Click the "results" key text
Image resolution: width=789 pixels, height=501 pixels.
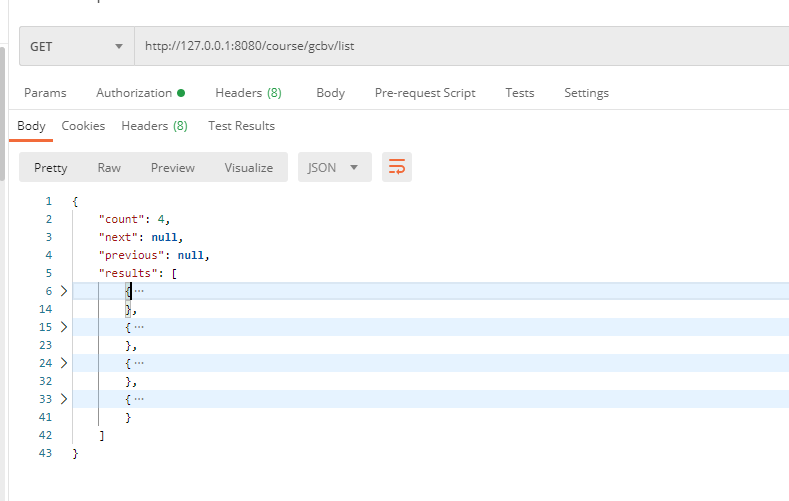pyautogui.click(x=128, y=273)
